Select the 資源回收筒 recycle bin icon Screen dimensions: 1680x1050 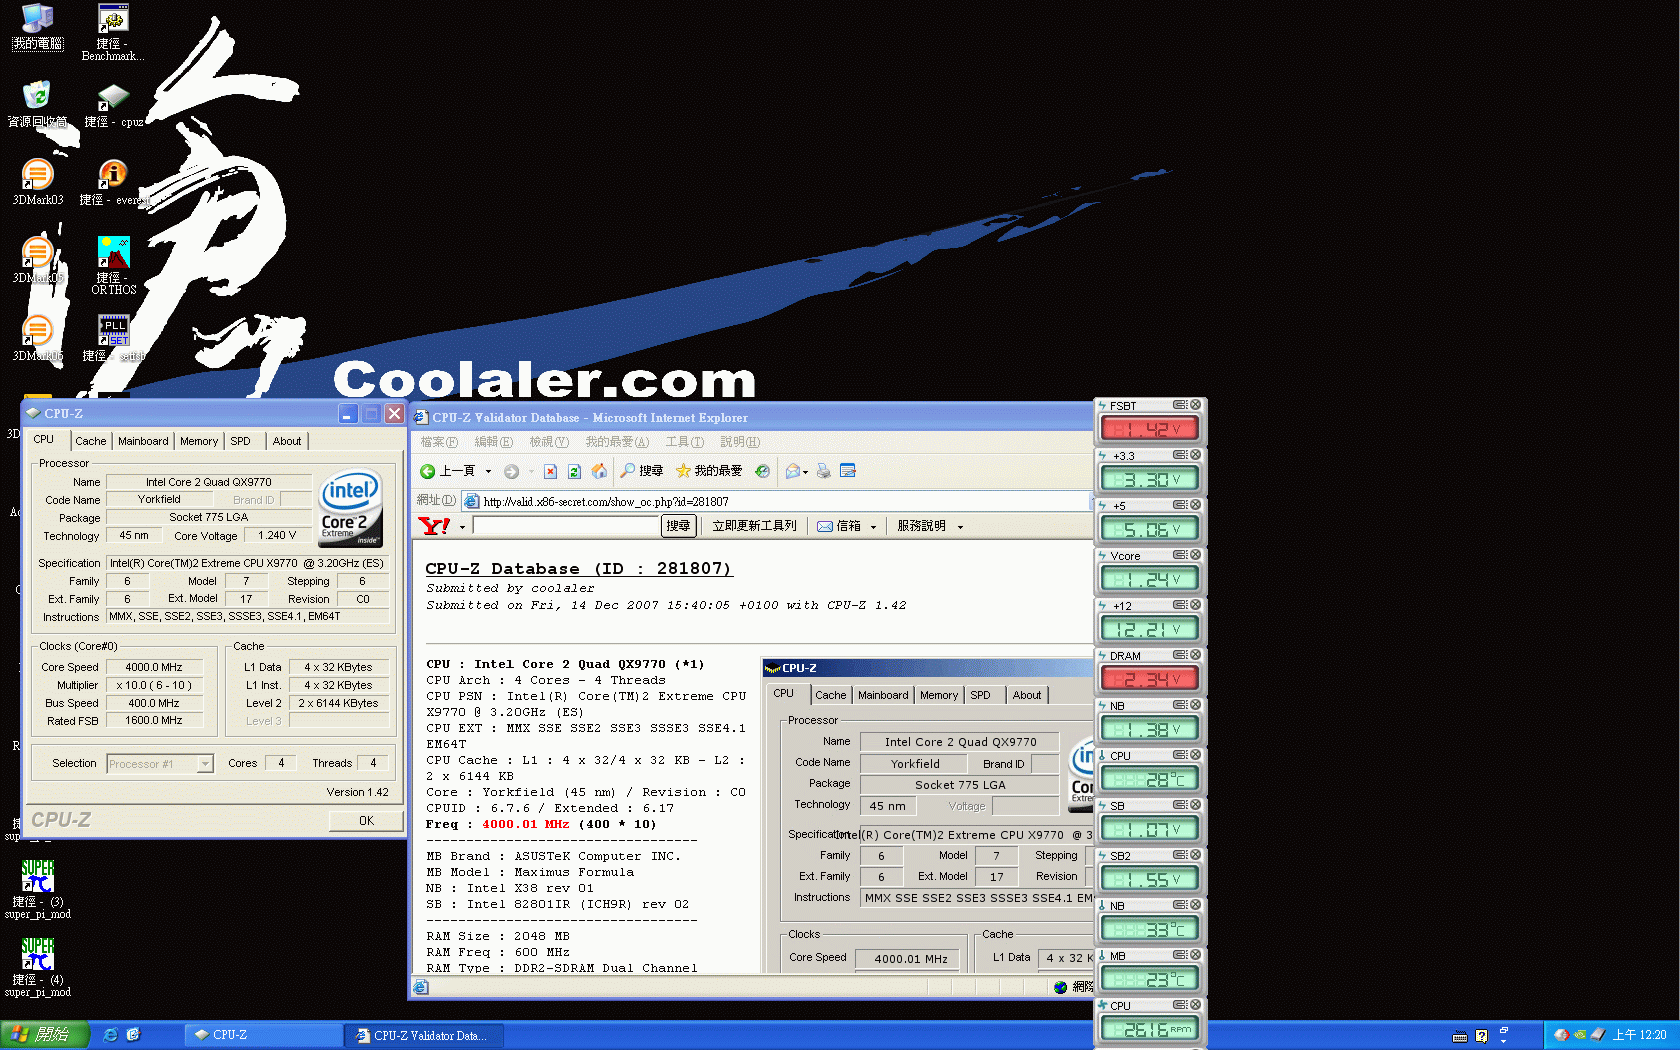click(37, 104)
